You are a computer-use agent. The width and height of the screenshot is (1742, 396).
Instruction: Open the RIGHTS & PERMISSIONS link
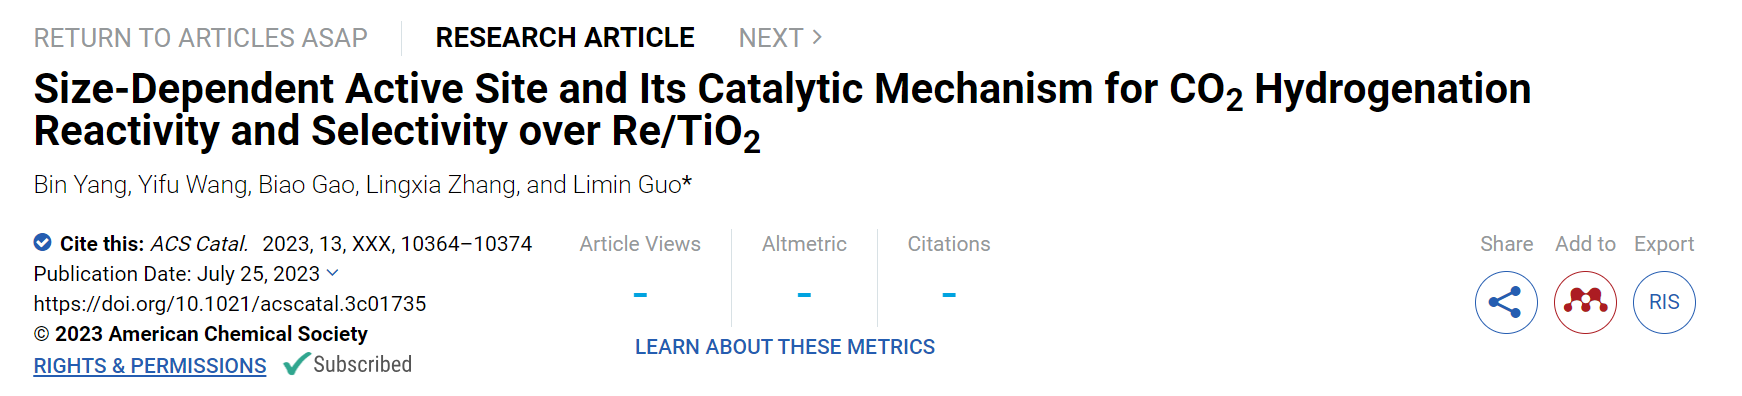point(150,366)
